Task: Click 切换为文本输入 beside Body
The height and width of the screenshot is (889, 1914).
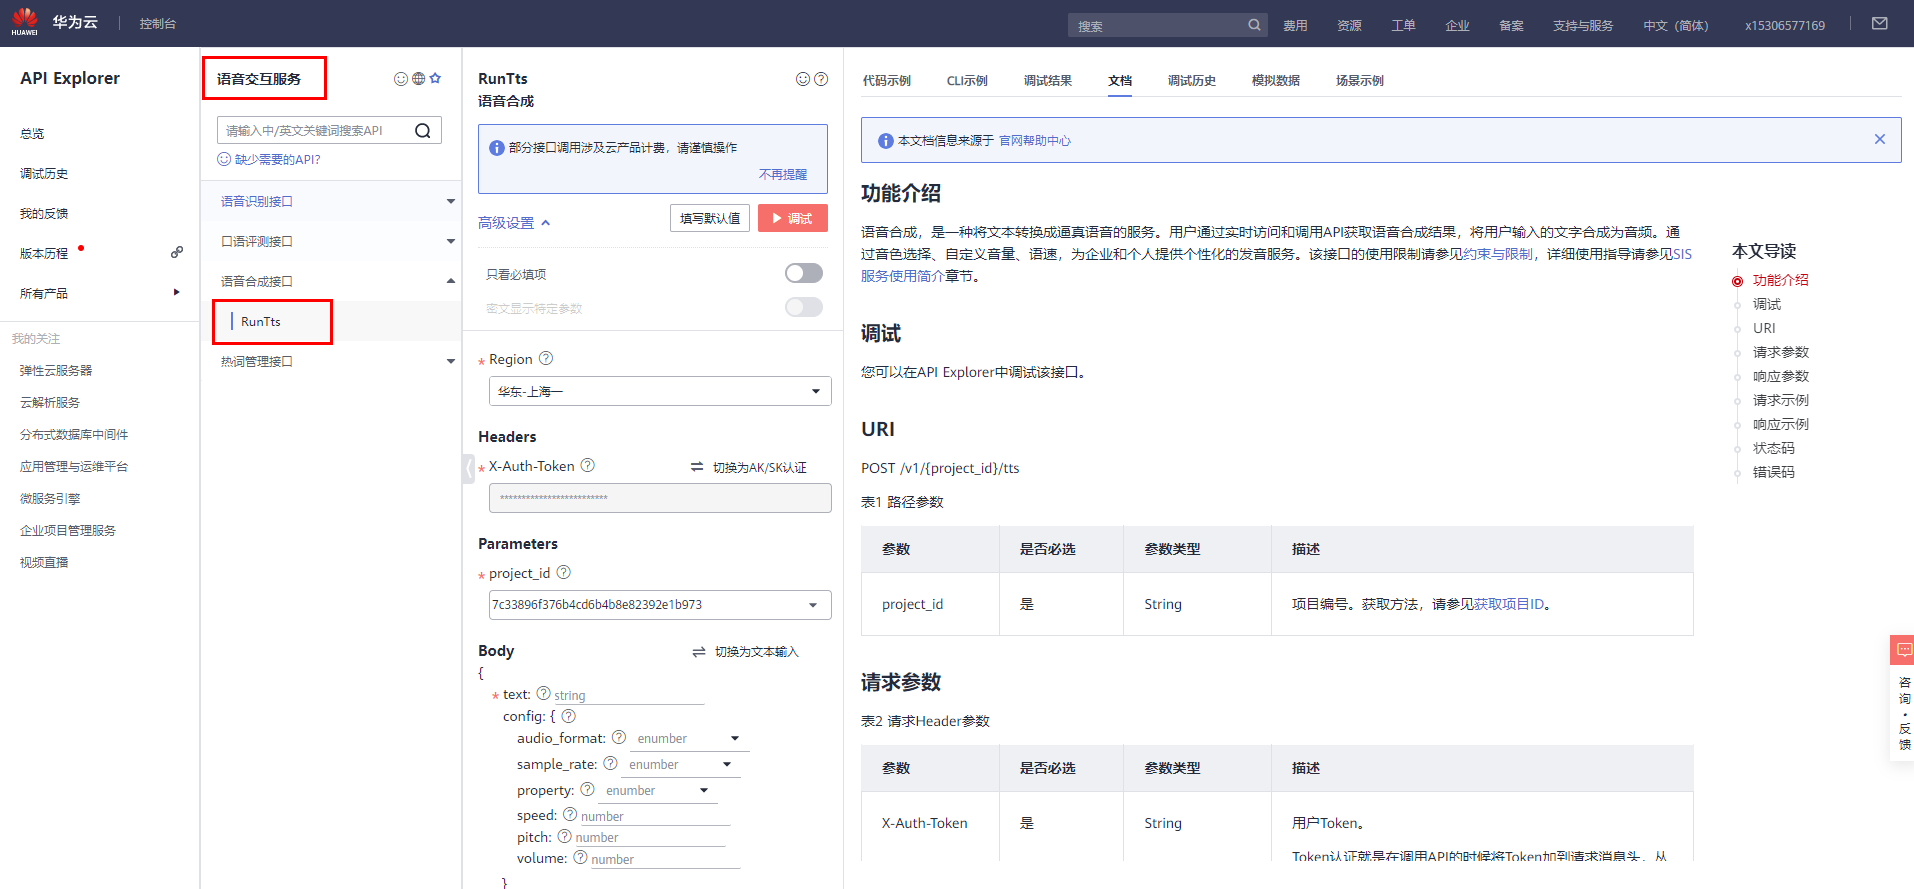Action: tap(746, 652)
